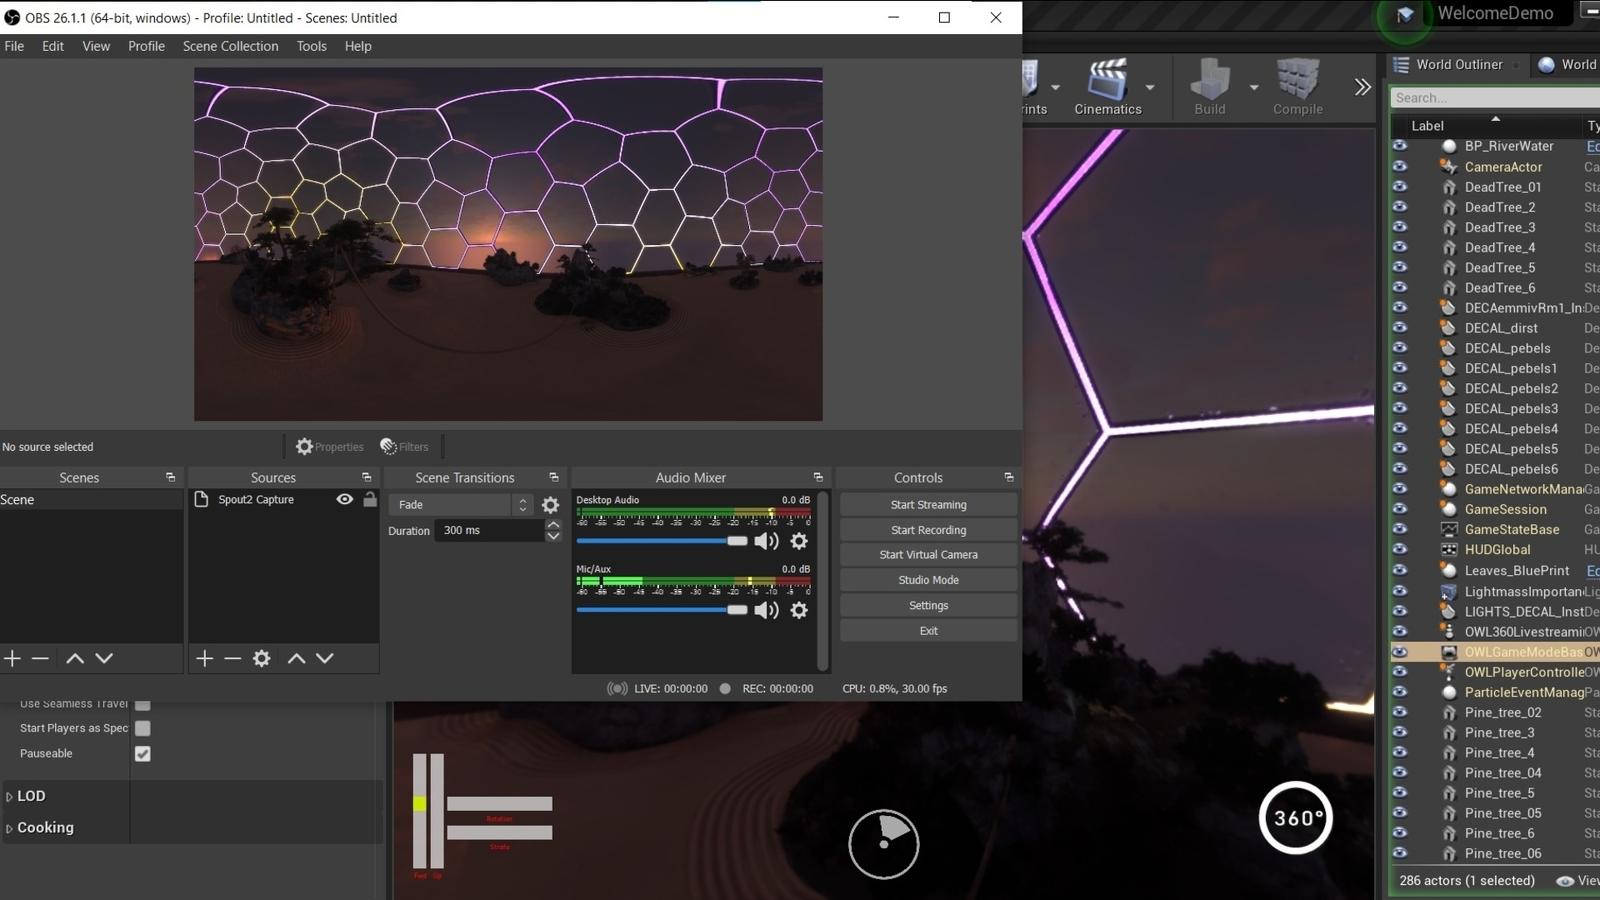1600x900 pixels.
Task: Click the Start Streaming button
Action: point(928,504)
